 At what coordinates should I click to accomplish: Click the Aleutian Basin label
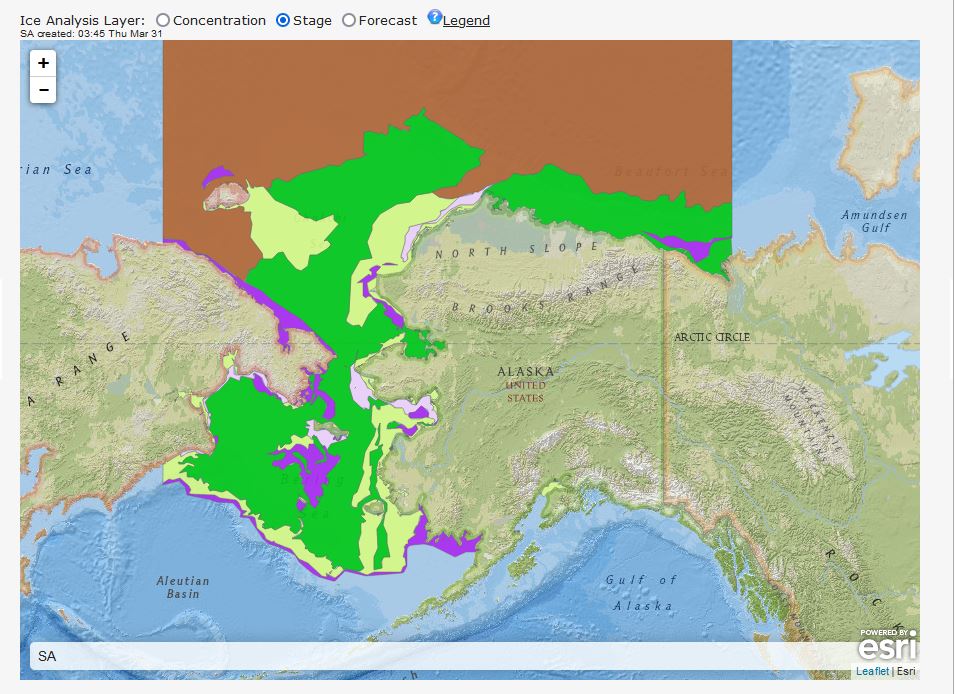point(183,587)
